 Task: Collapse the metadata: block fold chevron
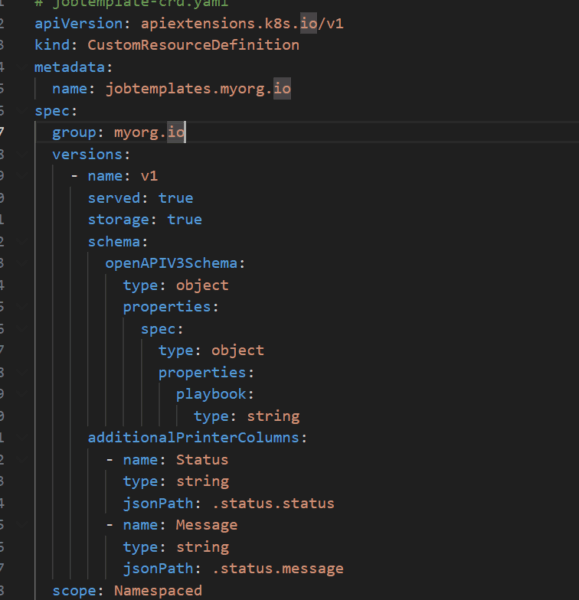pyautogui.click(x=21, y=67)
